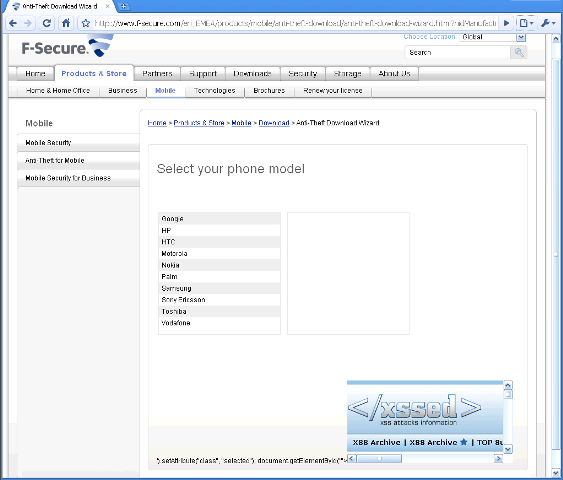Open the Security tab
563x480 pixels.
click(x=303, y=74)
